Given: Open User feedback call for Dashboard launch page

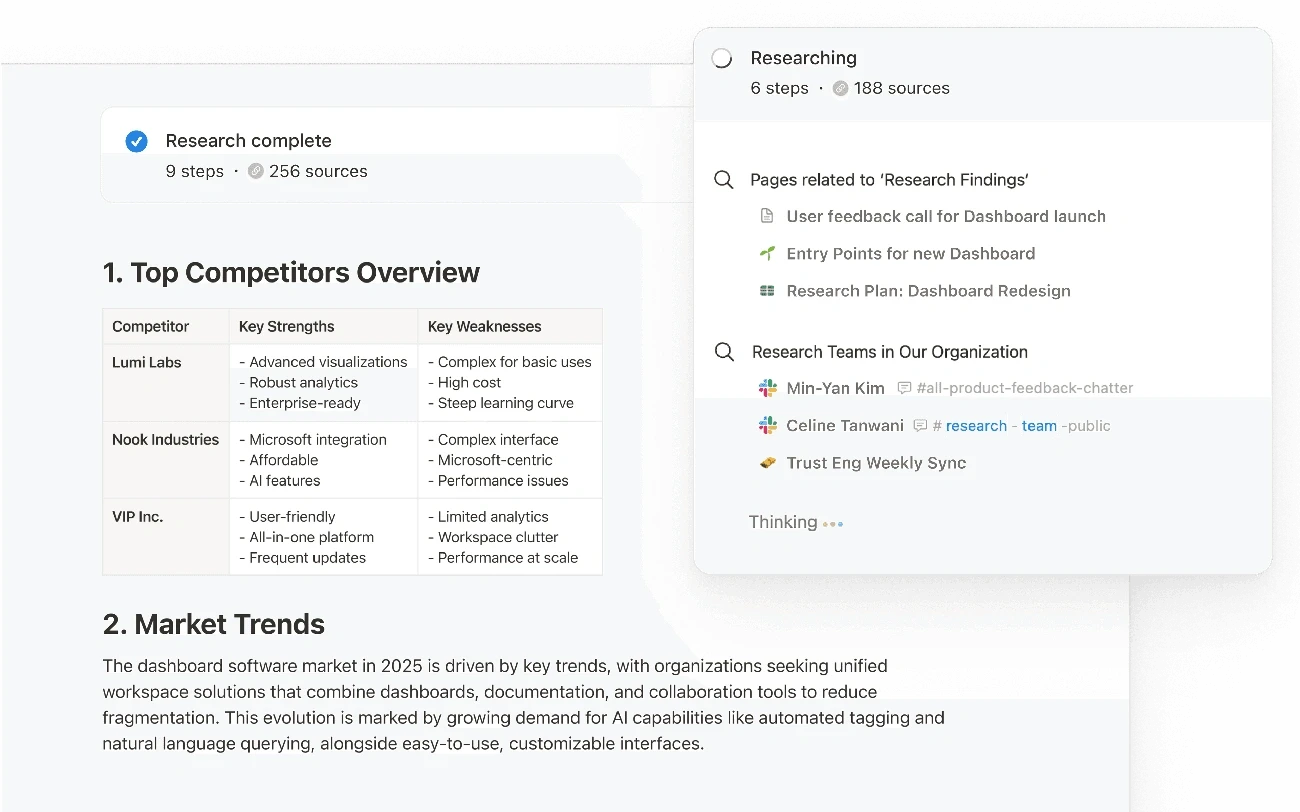Looking at the screenshot, I should point(946,216).
